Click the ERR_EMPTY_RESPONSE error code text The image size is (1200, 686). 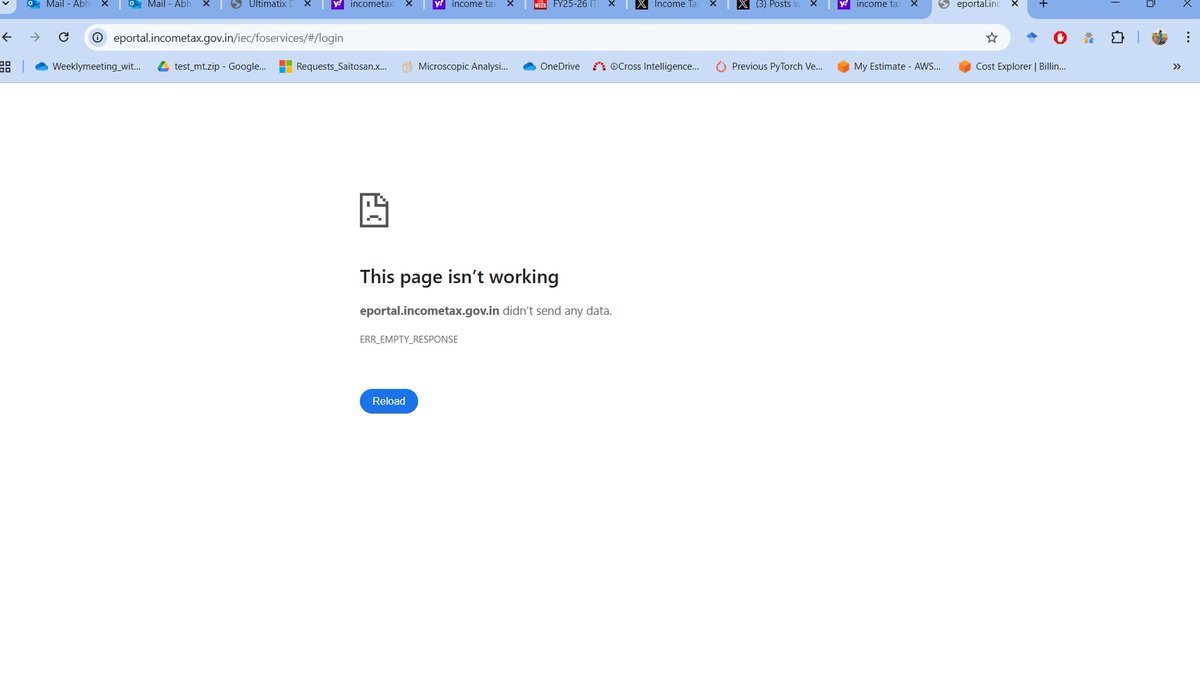tap(409, 340)
